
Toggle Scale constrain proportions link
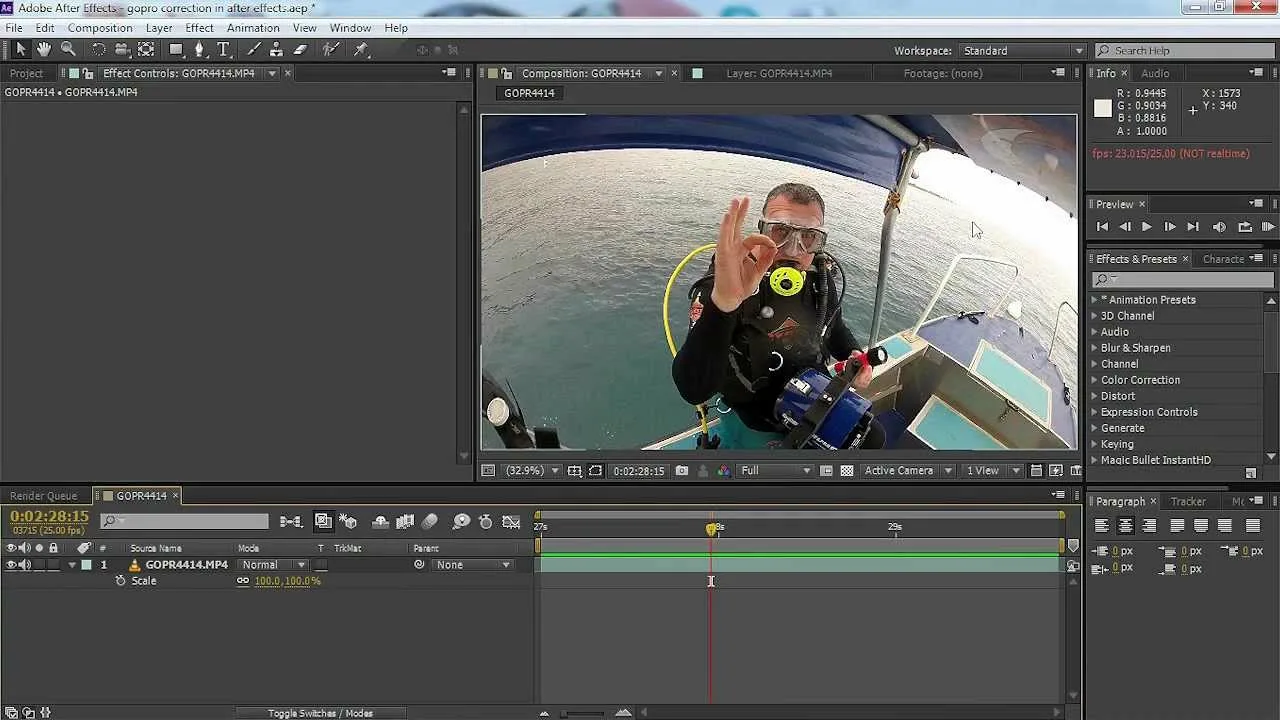click(x=243, y=581)
